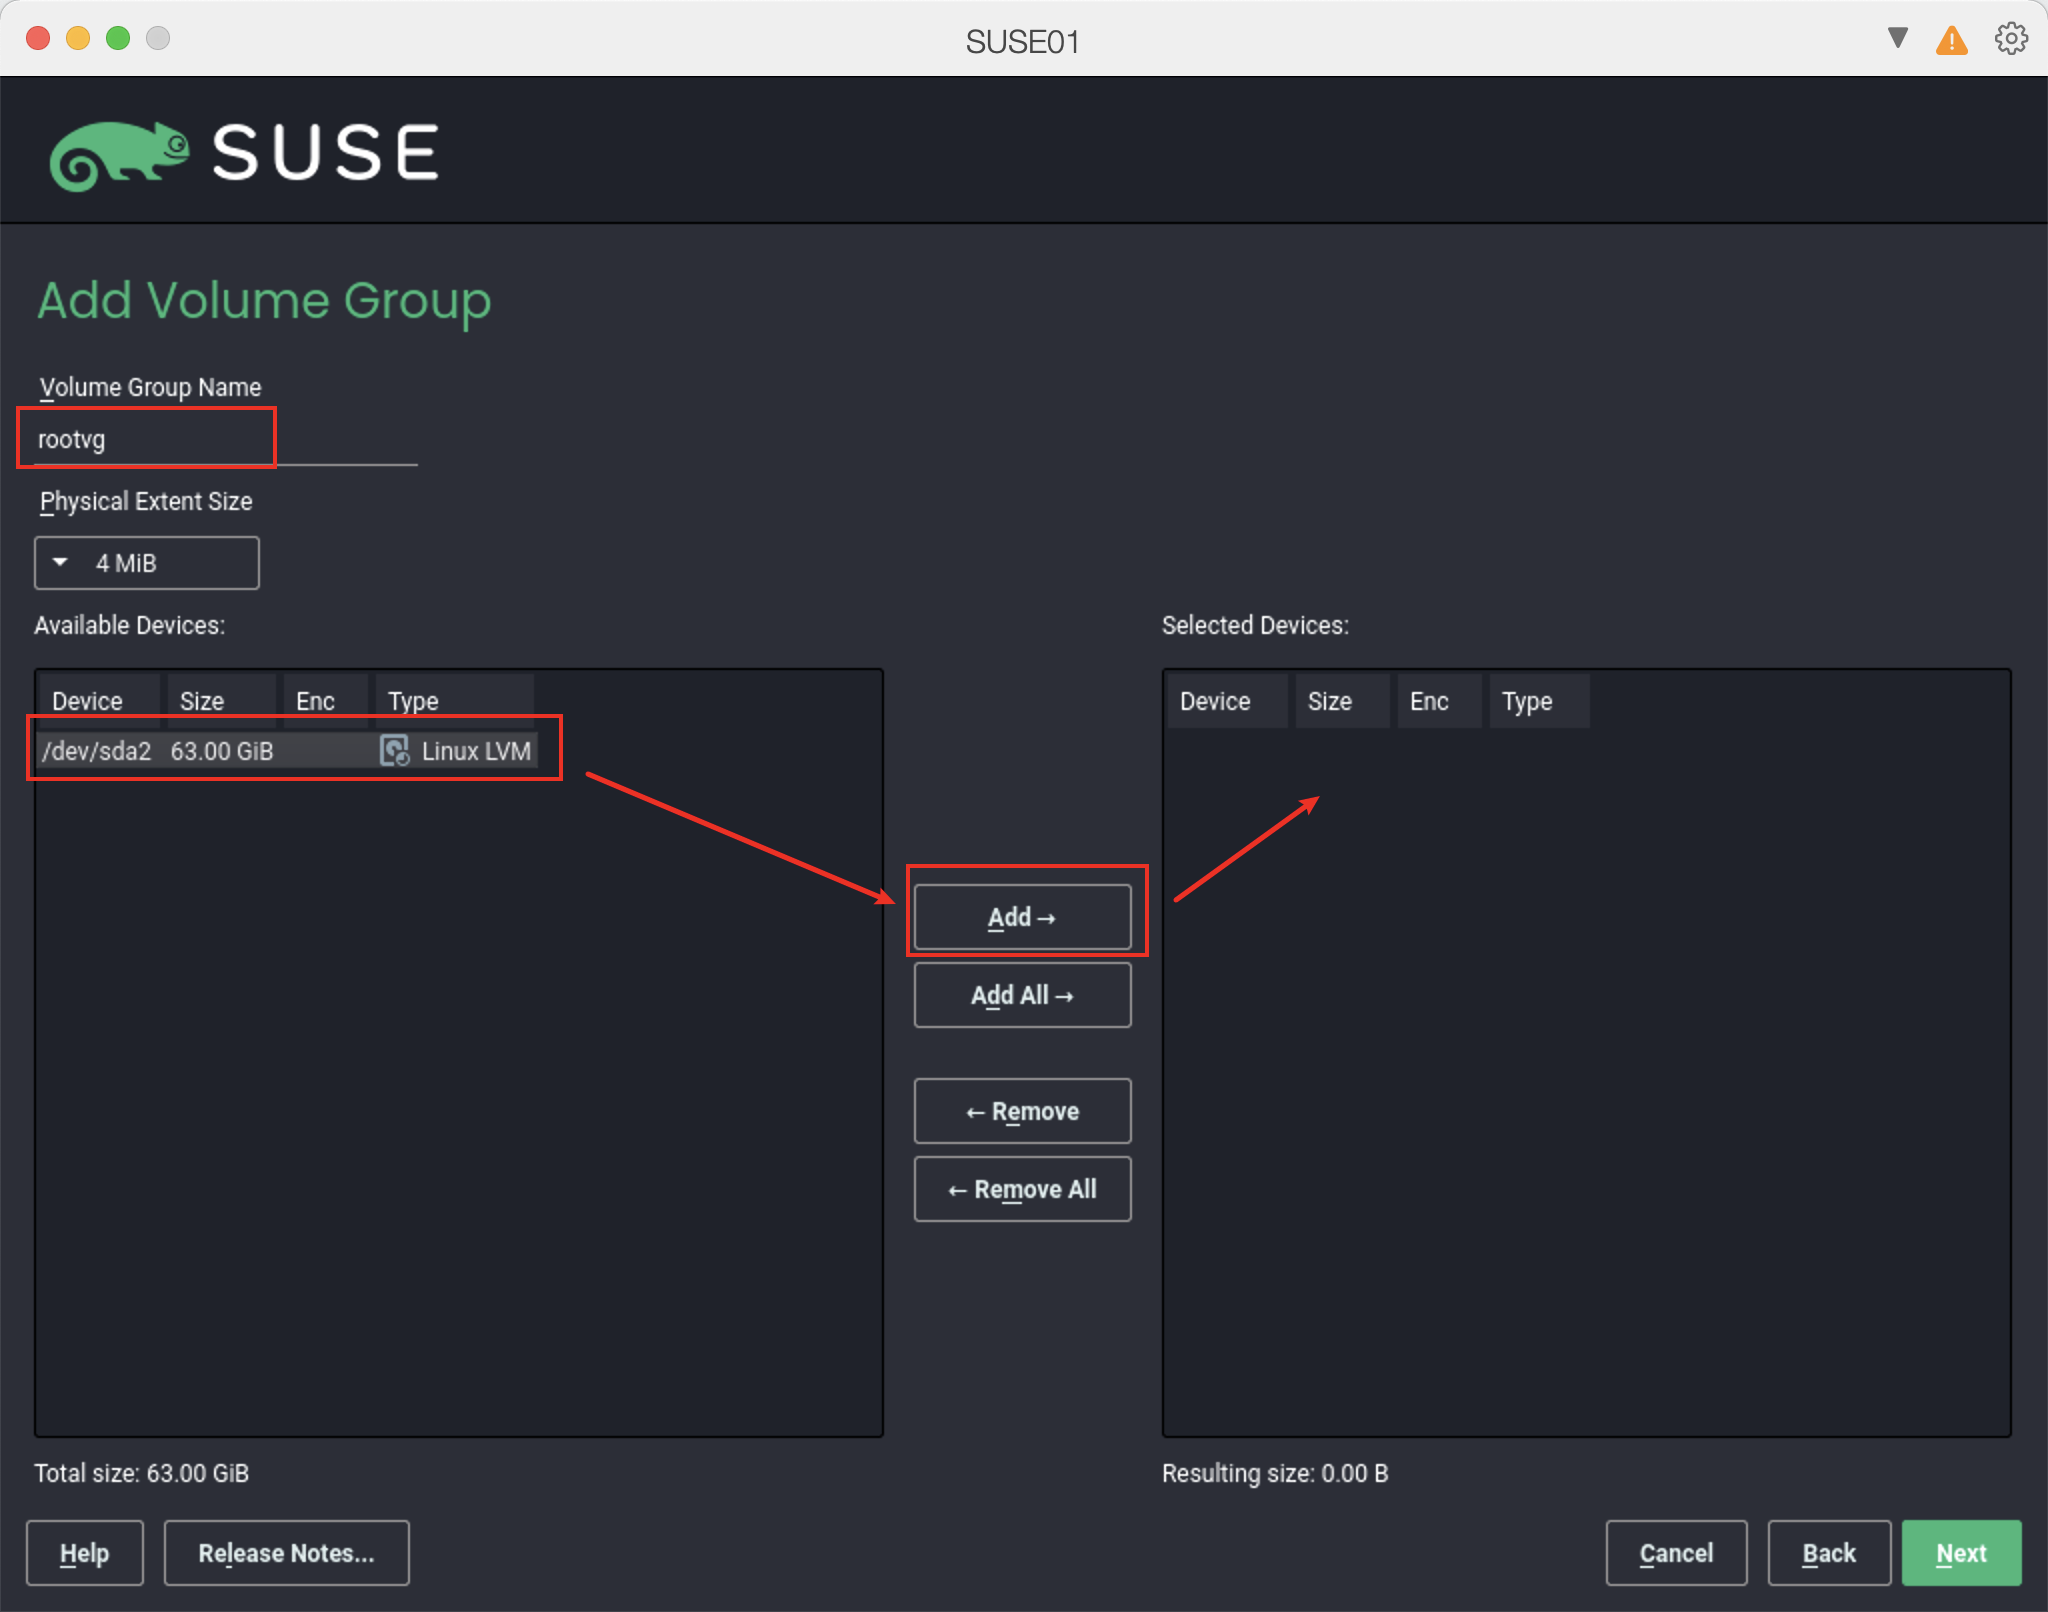Go Back to the previous step

[1828, 1553]
